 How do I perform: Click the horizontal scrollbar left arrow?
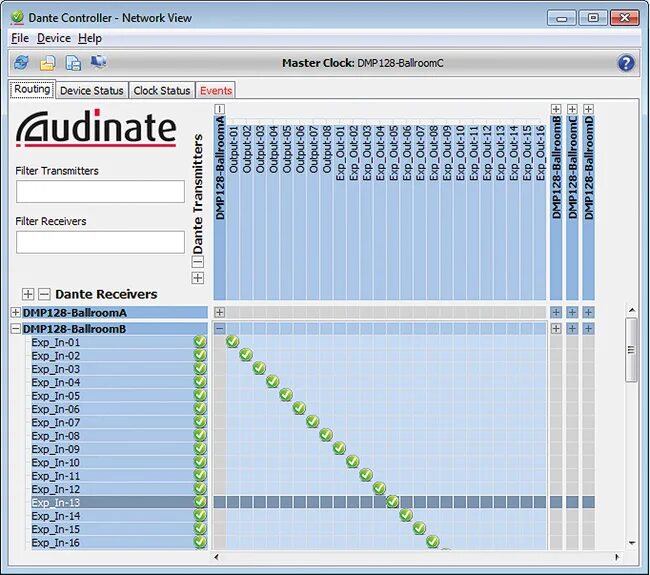pos(216,557)
